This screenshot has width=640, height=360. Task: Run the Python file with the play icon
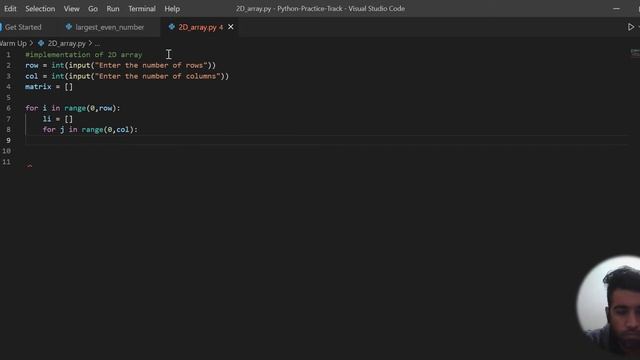(631, 27)
